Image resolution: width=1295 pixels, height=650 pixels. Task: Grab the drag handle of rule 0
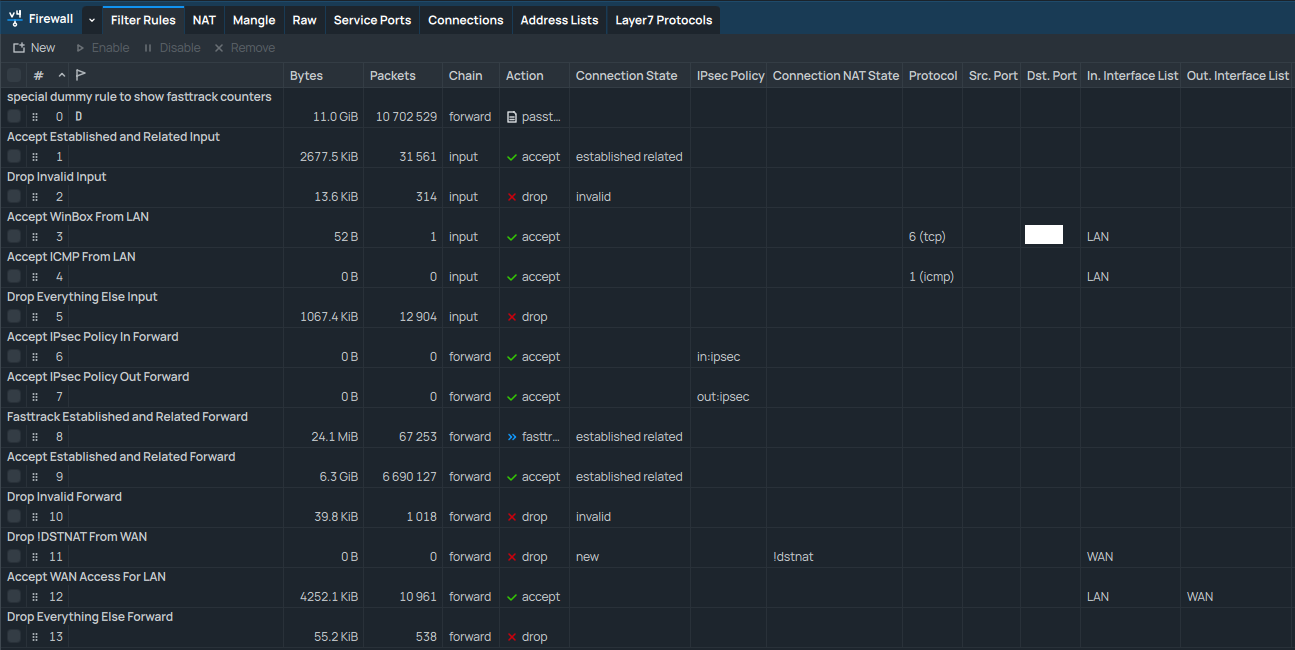click(x=35, y=117)
